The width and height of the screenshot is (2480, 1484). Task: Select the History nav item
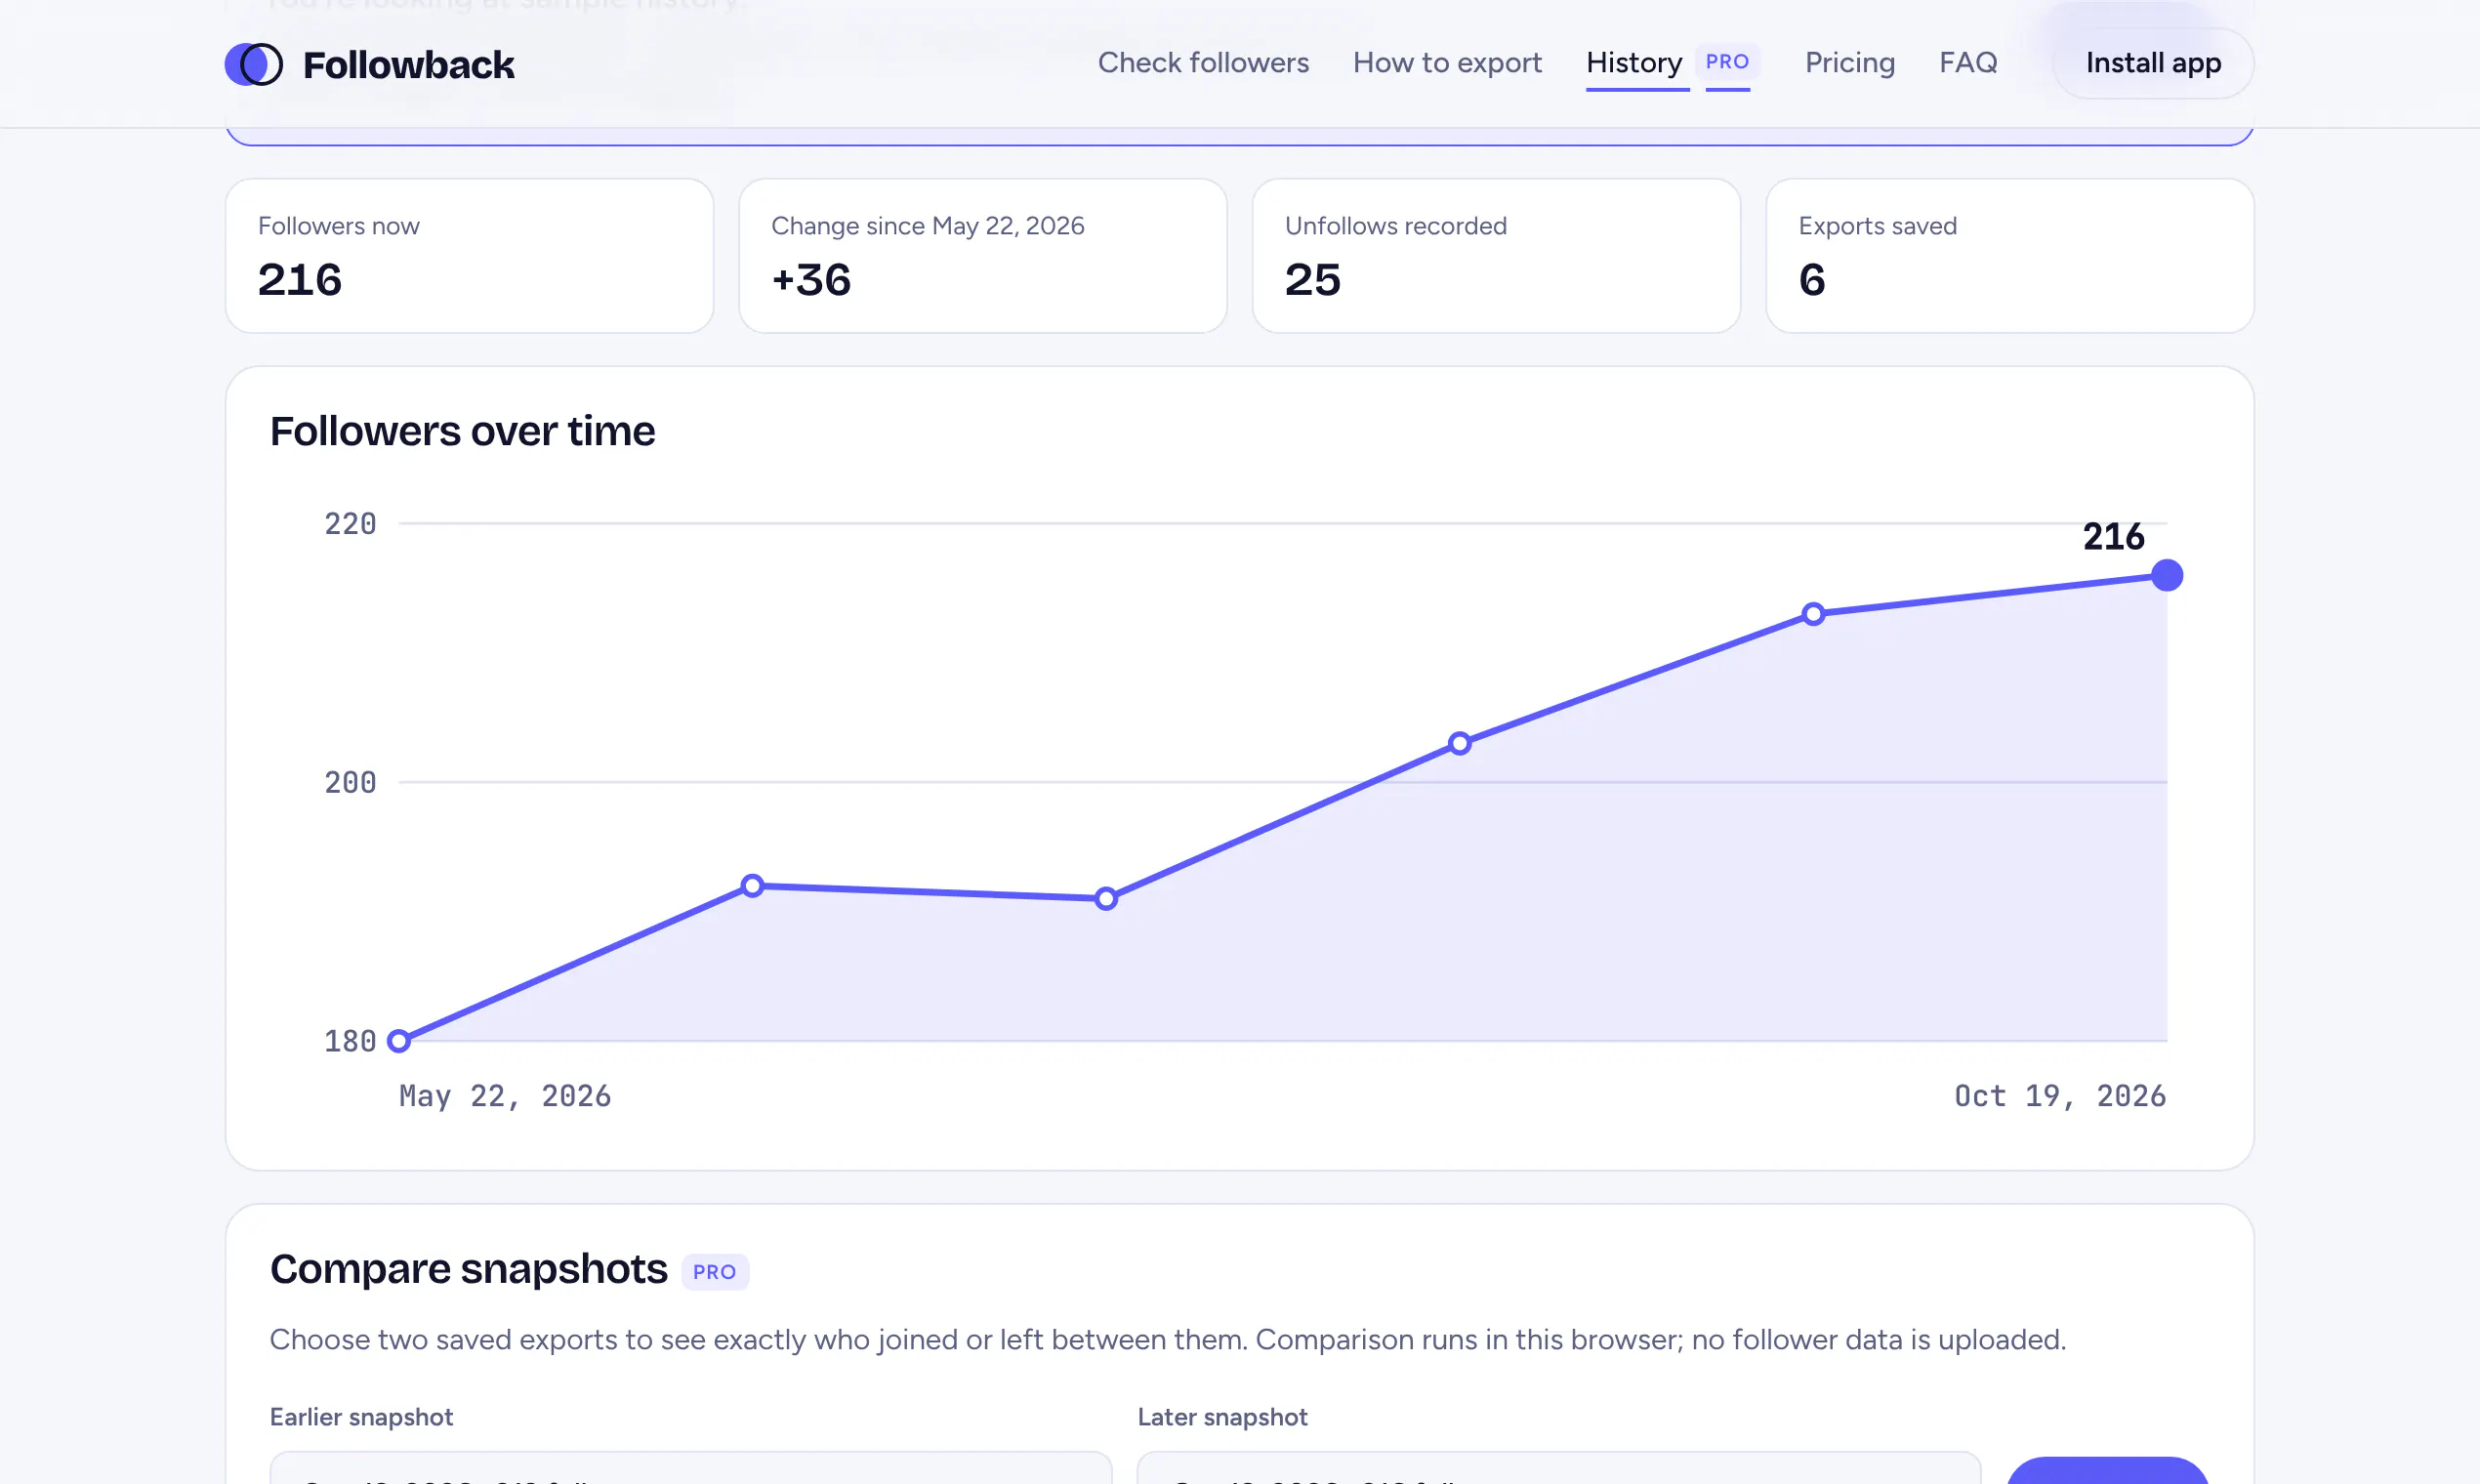pyautogui.click(x=1634, y=63)
